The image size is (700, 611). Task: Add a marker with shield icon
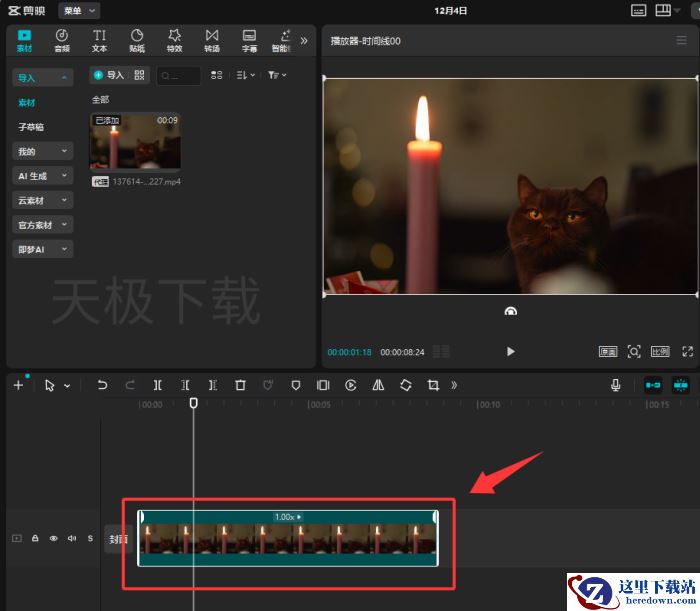[296, 385]
